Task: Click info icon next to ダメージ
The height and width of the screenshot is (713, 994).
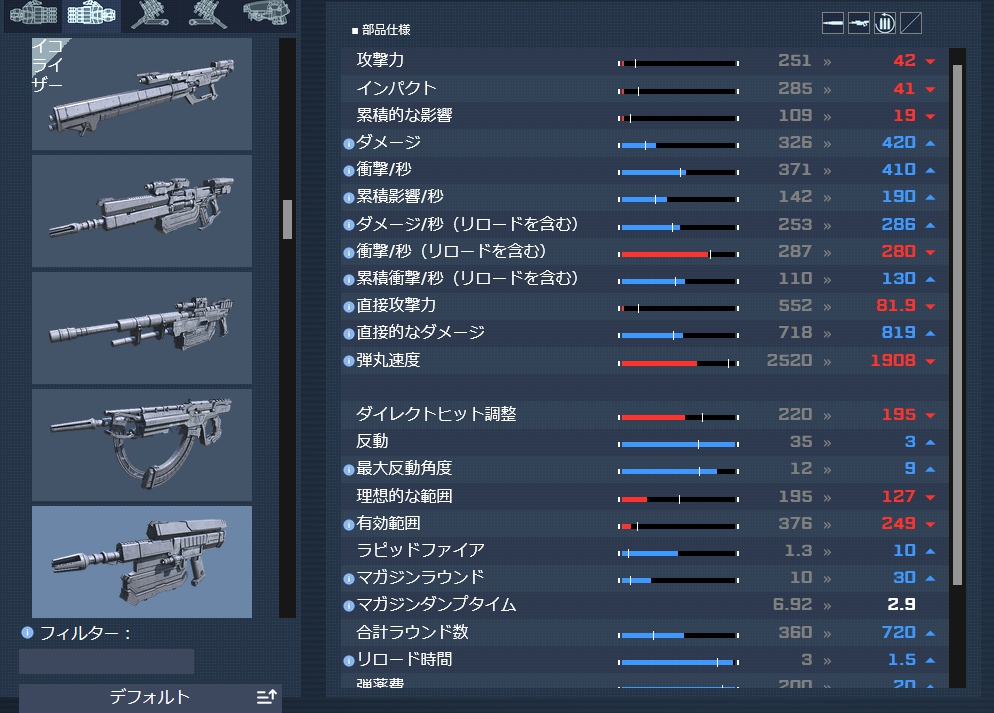Action: [x=348, y=143]
